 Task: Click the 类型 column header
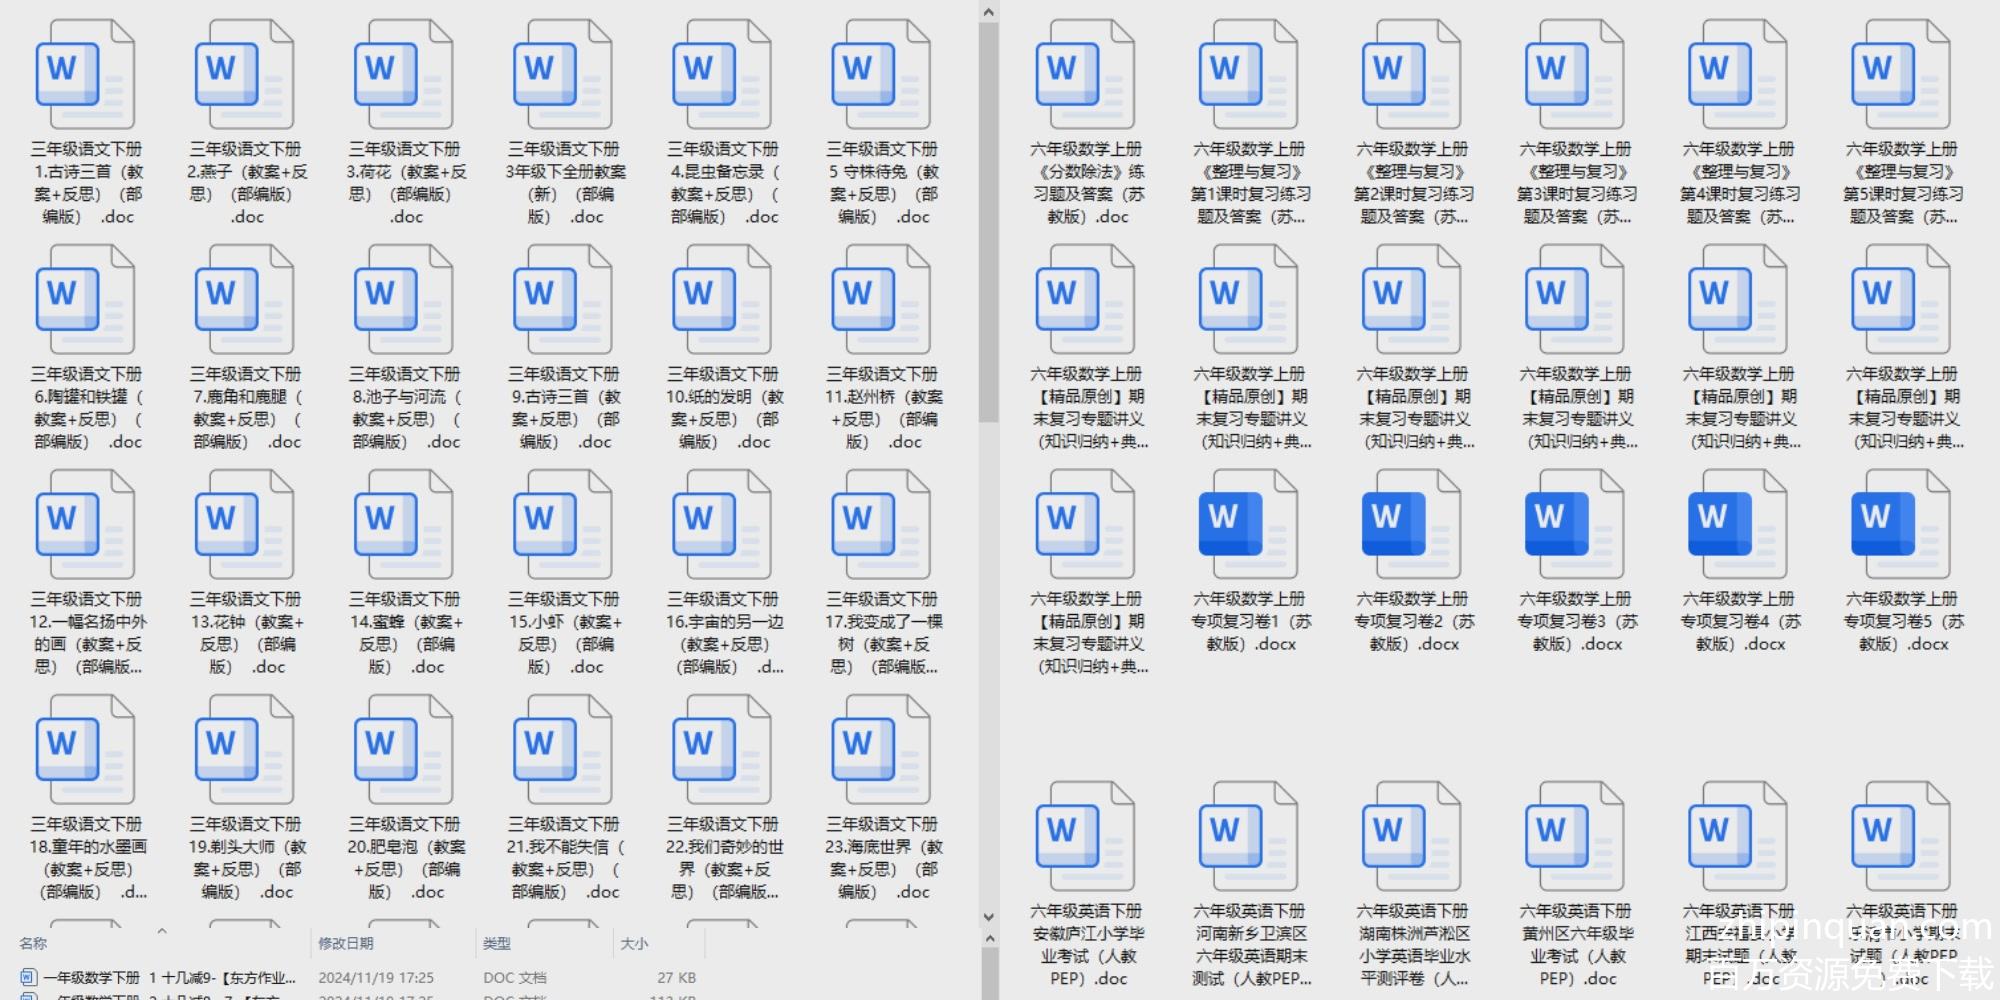pyautogui.click(x=497, y=943)
